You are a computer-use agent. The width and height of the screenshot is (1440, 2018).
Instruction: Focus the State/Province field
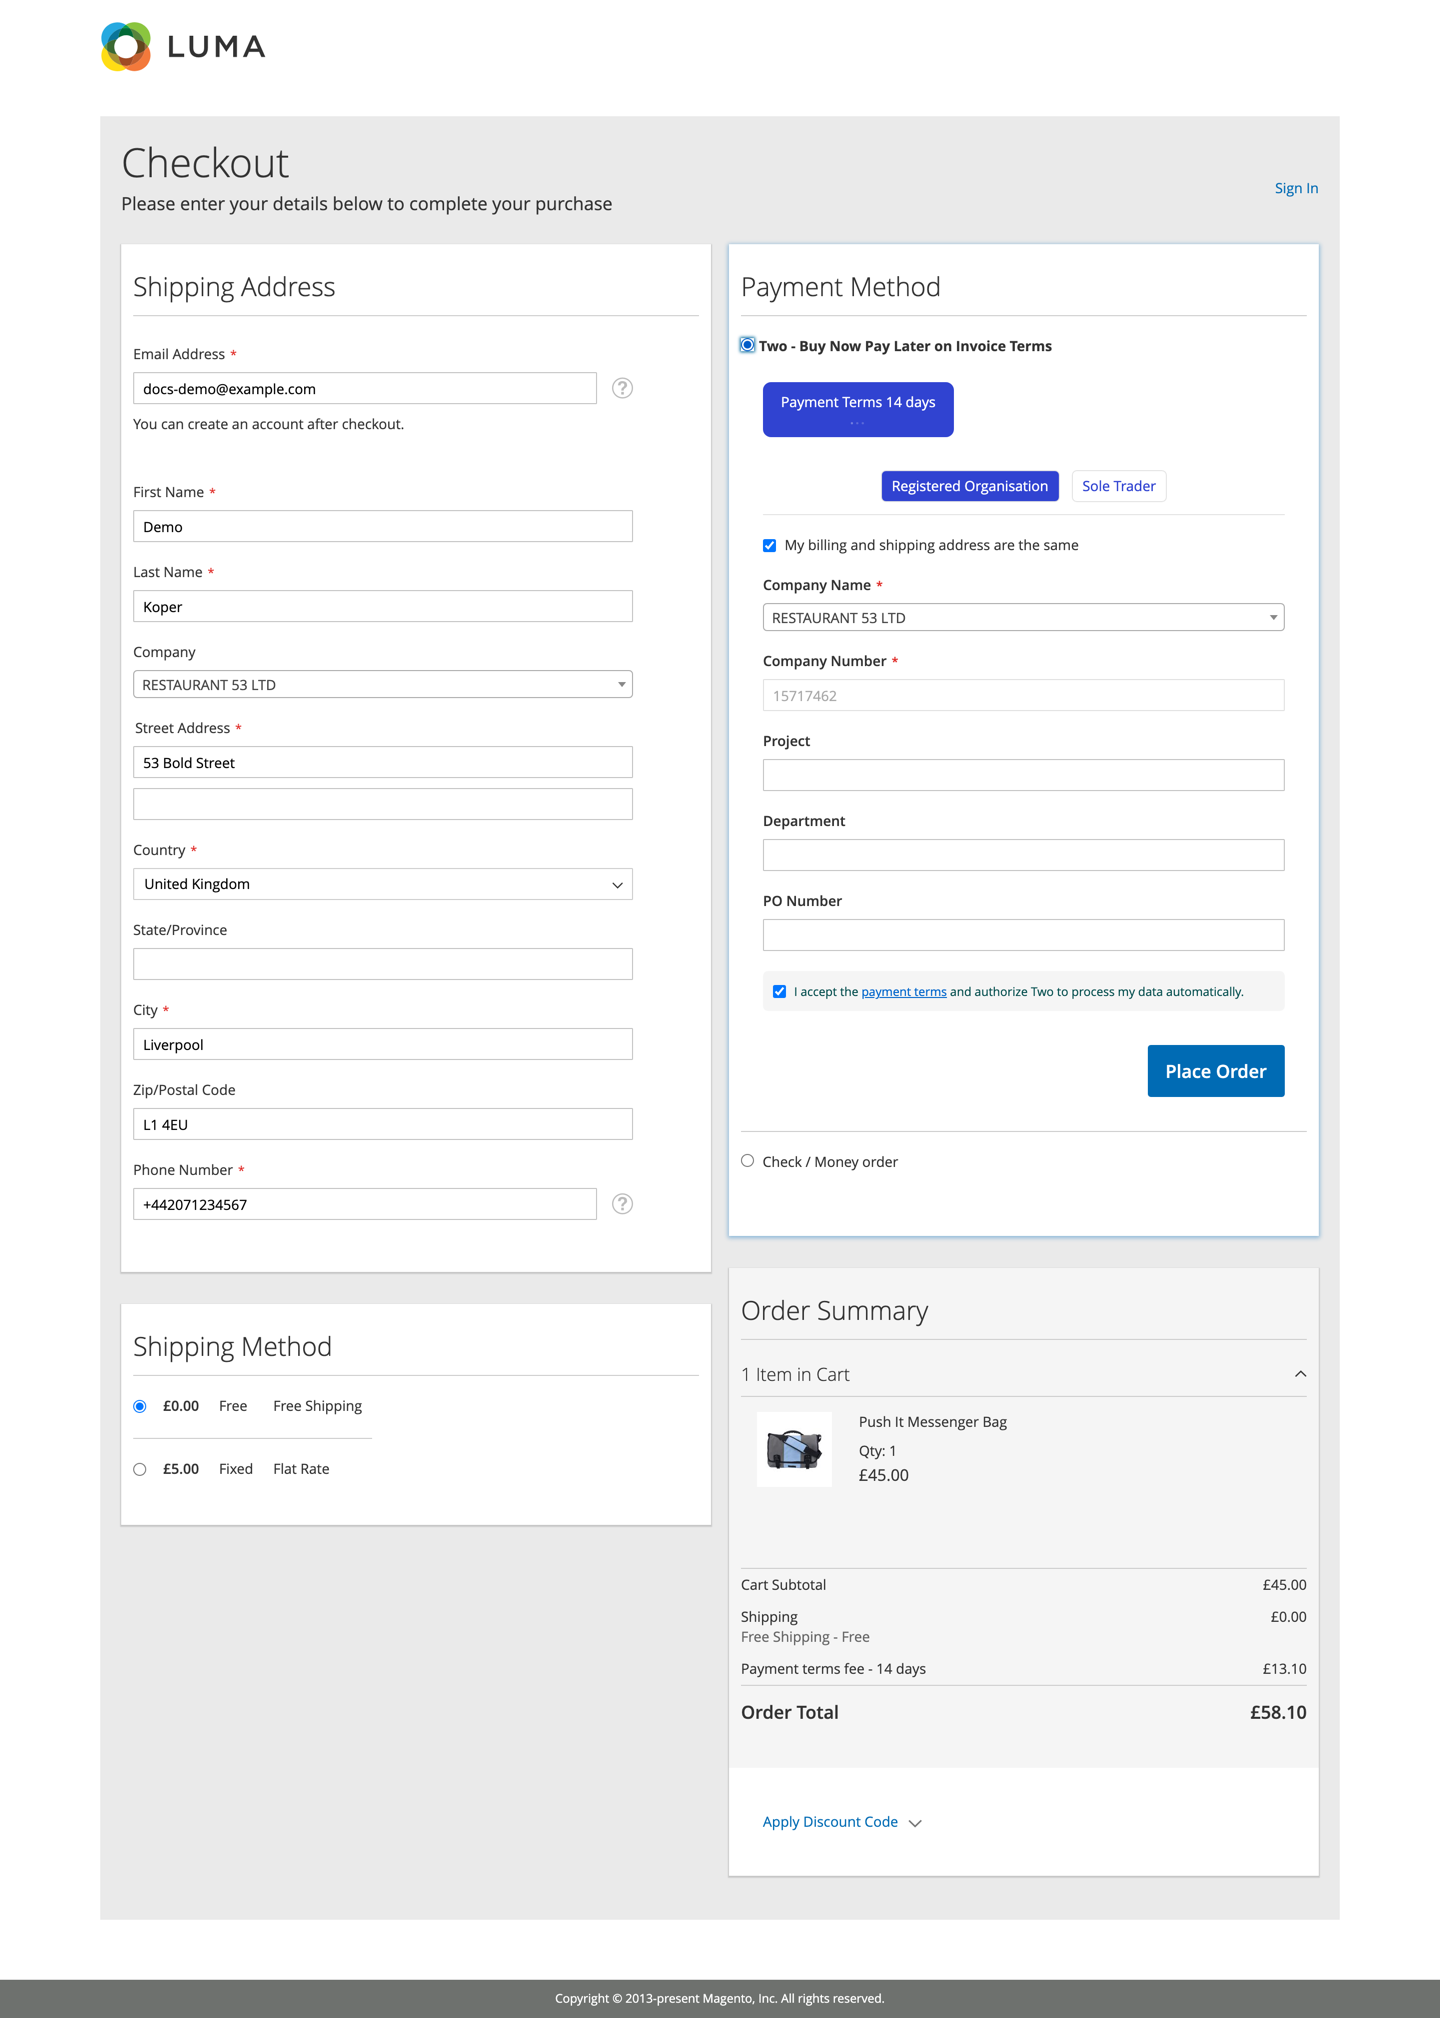(x=383, y=964)
